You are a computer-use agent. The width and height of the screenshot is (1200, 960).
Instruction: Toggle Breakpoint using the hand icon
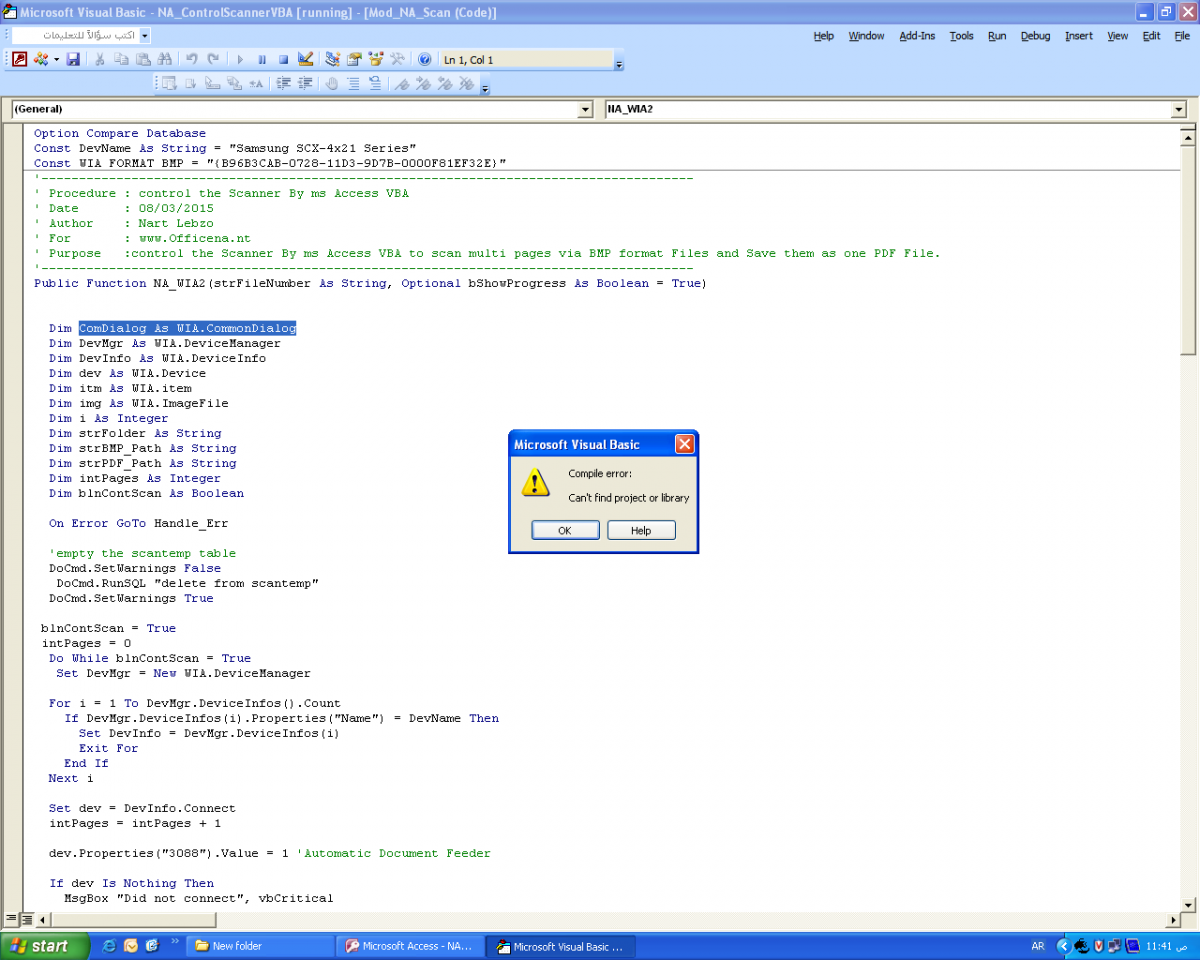pyautogui.click(x=331, y=84)
